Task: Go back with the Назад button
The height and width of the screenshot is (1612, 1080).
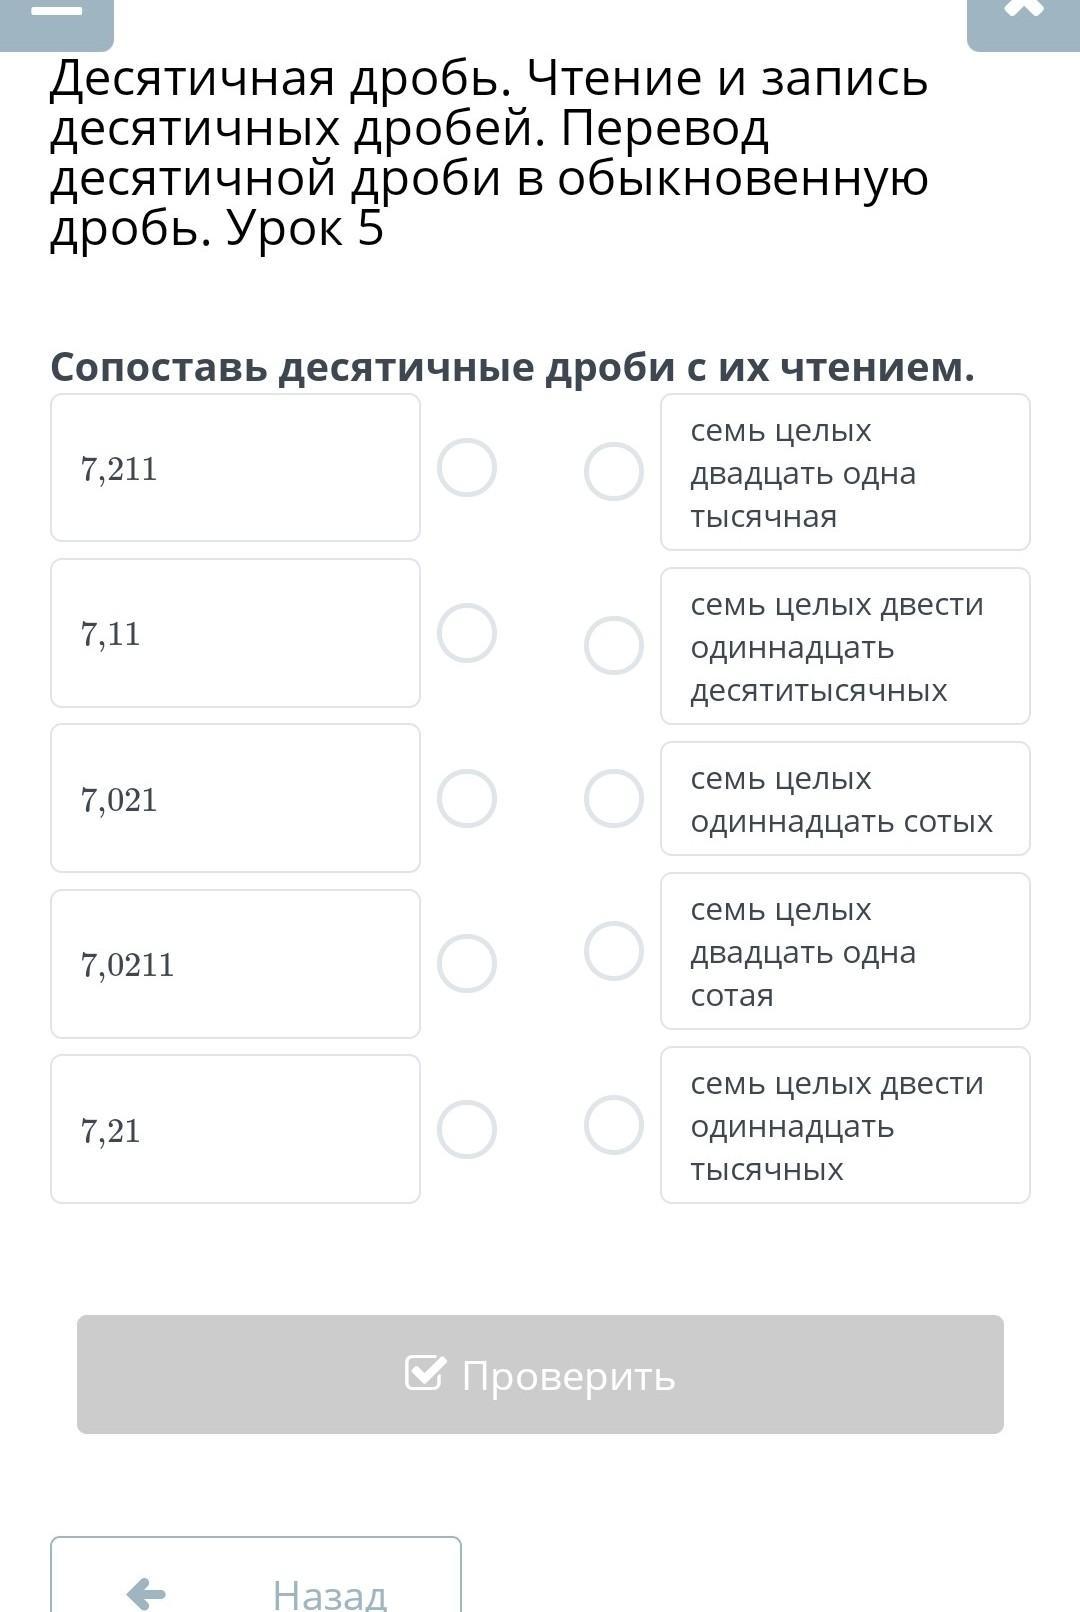Action: click(x=256, y=1585)
